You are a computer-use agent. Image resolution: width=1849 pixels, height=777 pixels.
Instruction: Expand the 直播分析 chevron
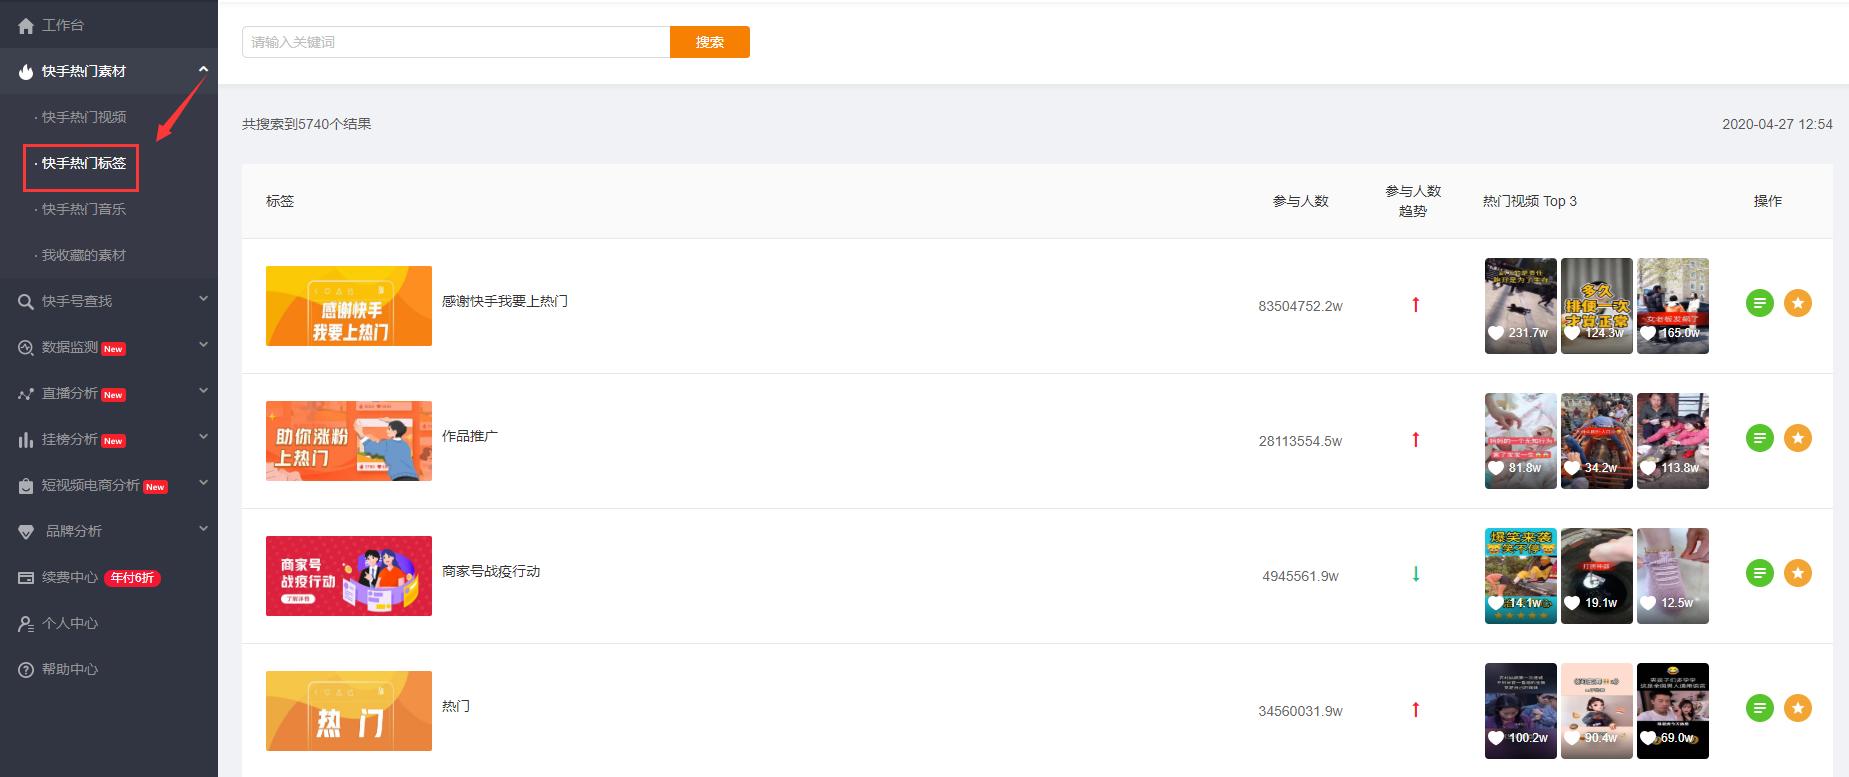tap(203, 391)
